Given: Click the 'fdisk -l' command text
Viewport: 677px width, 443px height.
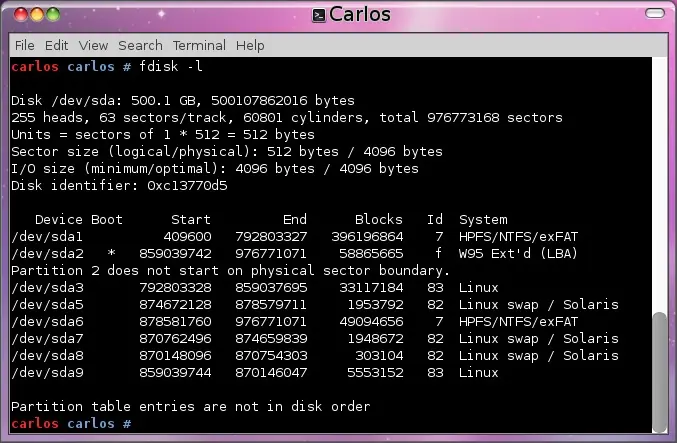Looking at the screenshot, I should click(x=171, y=66).
